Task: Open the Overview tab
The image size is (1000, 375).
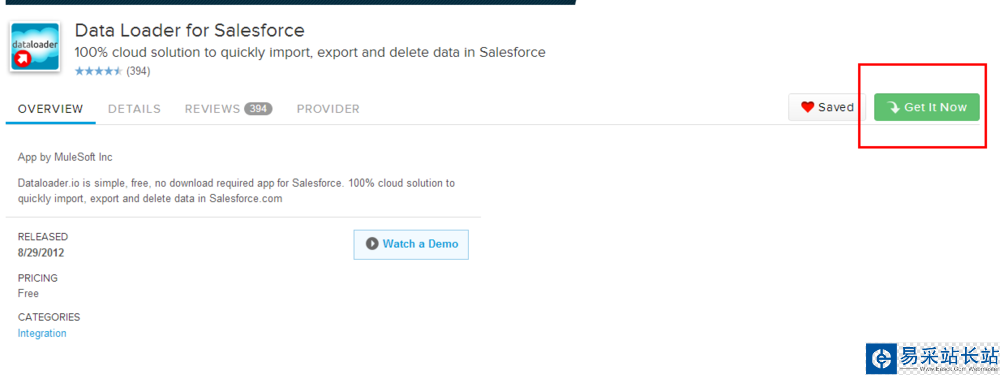Action: (50, 109)
